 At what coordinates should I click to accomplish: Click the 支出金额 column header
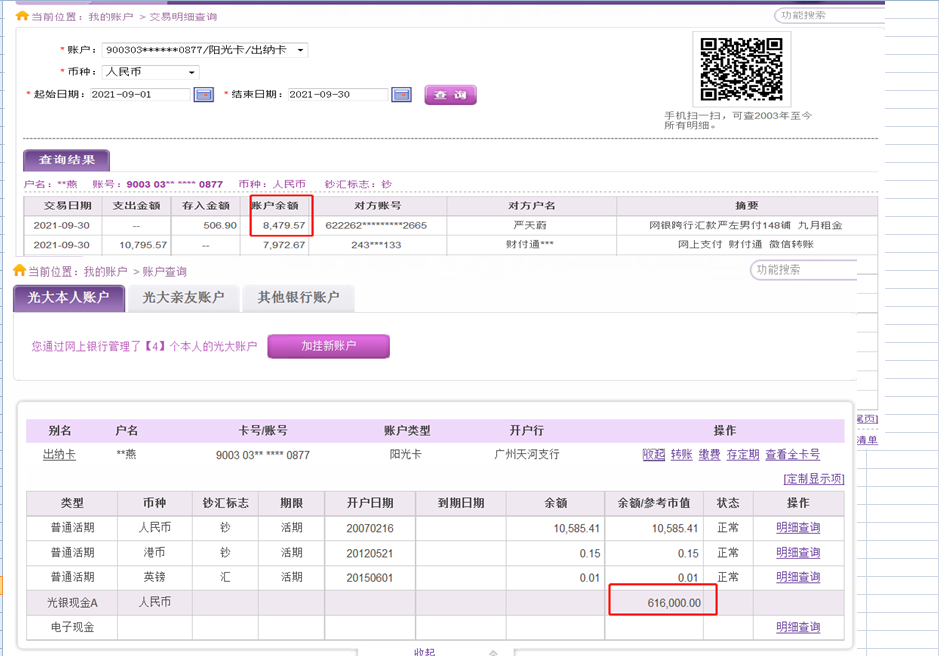tap(137, 205)
